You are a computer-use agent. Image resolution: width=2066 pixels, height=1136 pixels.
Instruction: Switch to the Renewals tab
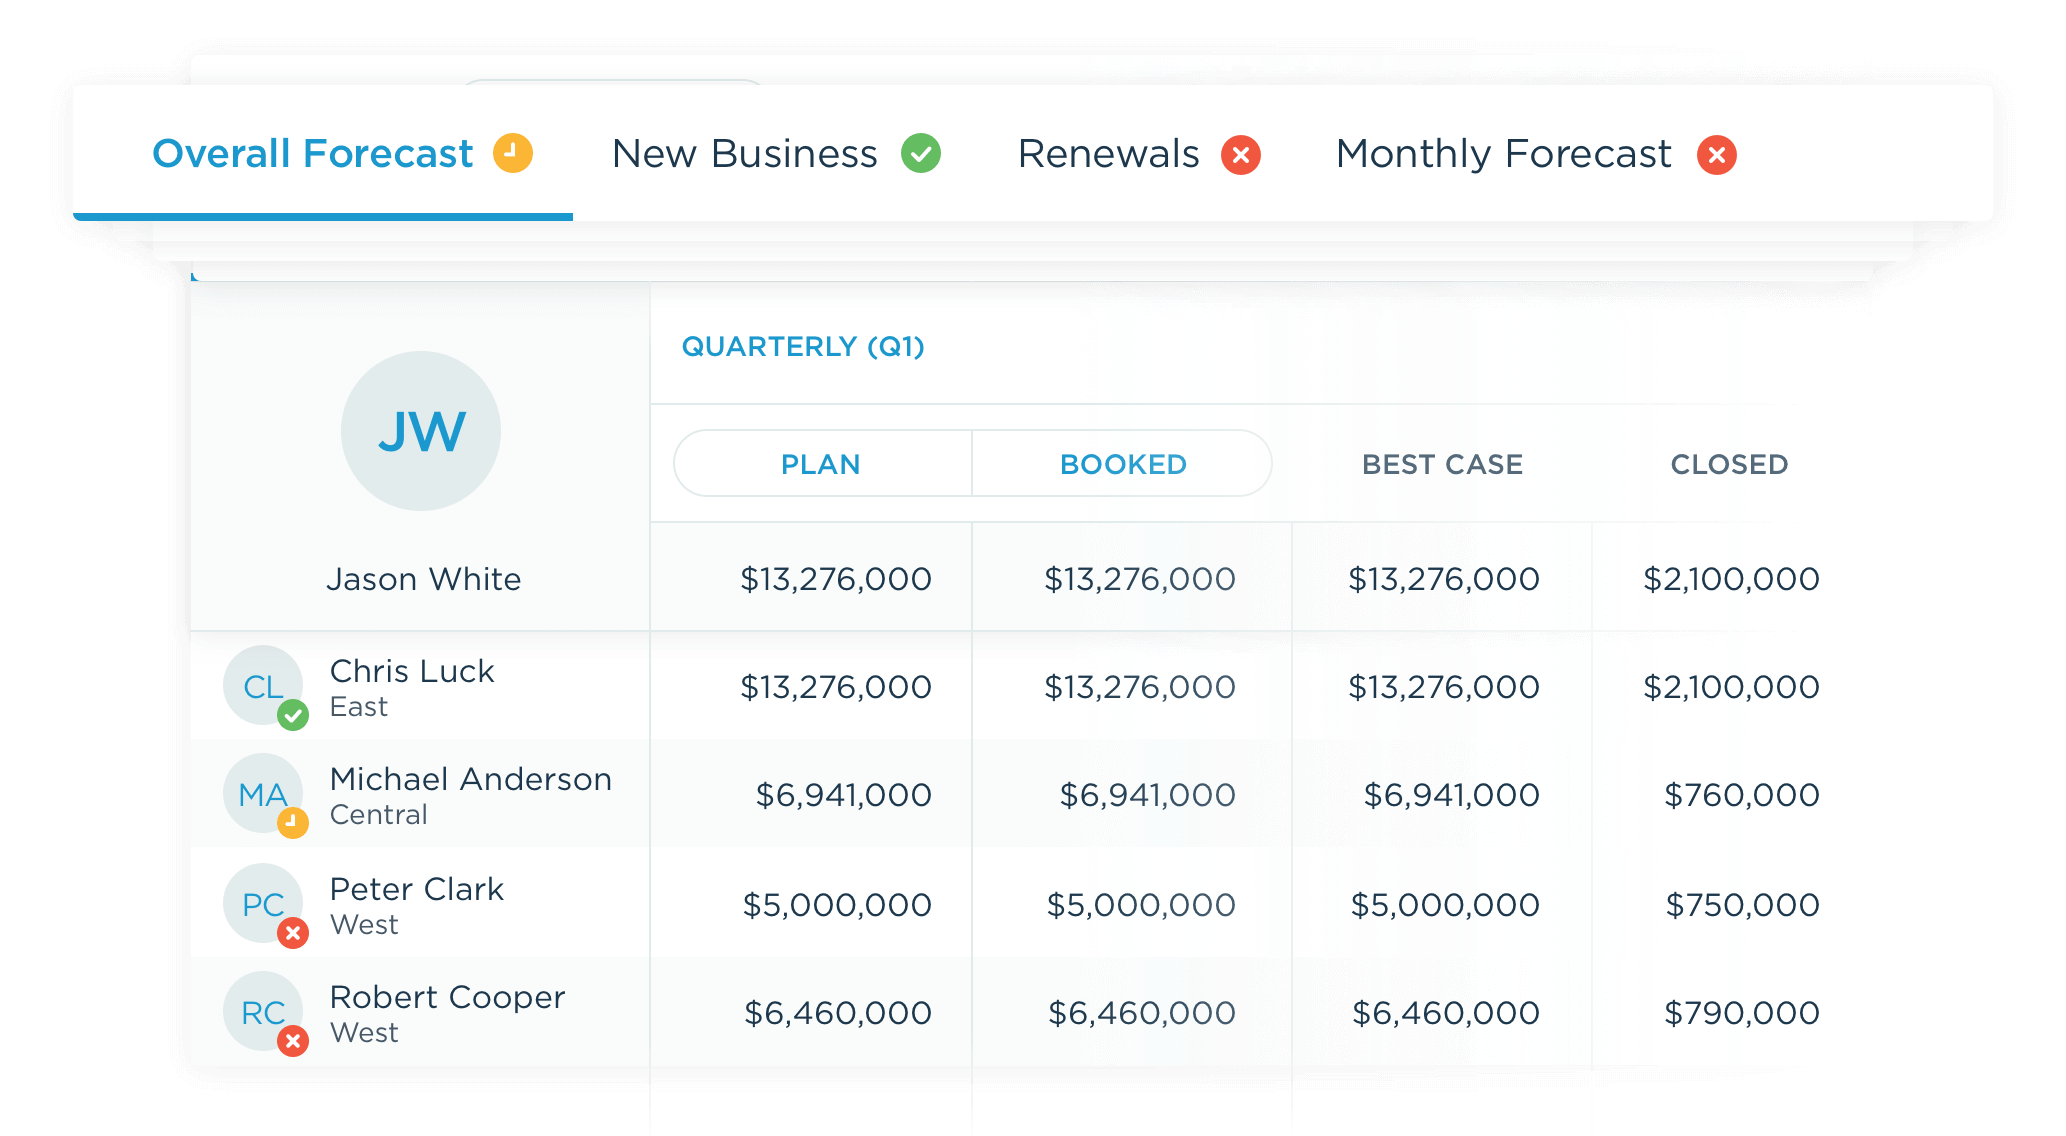point(1110,153)
